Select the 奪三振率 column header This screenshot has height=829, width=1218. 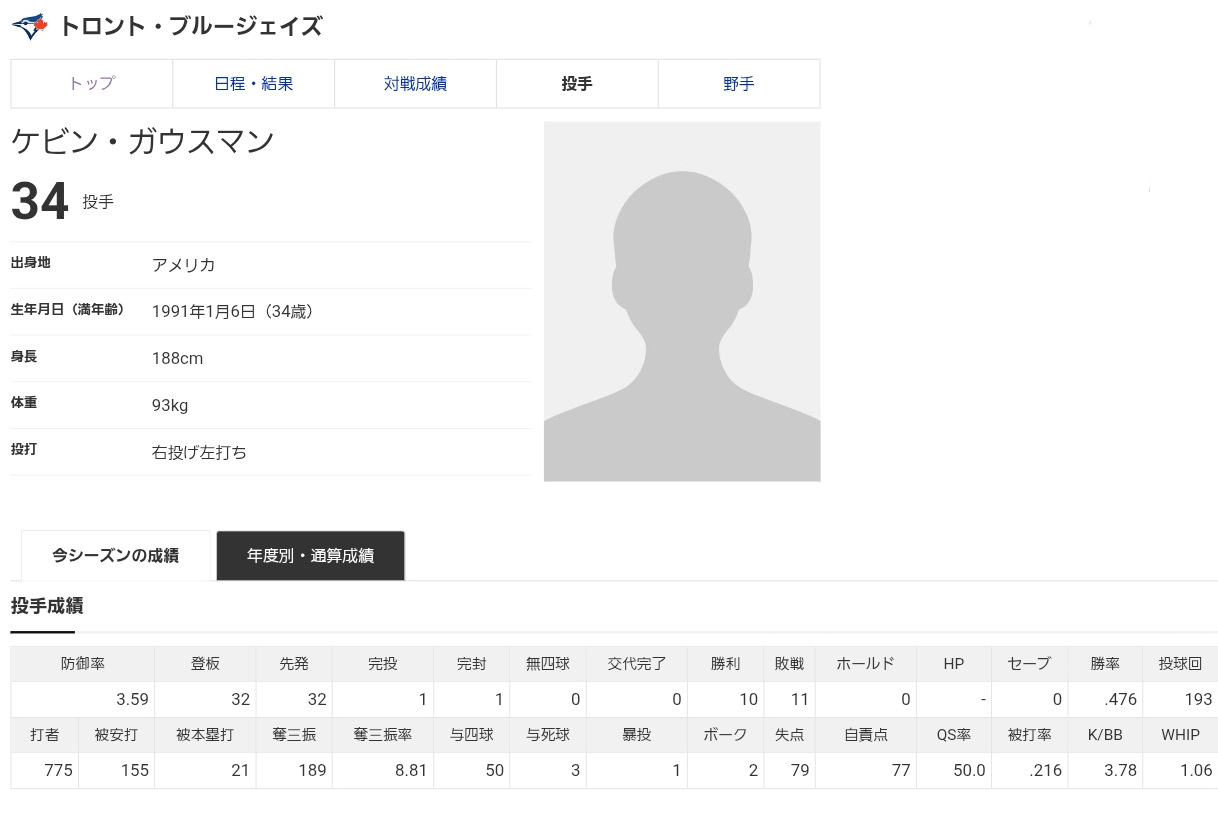click(382, 735)
